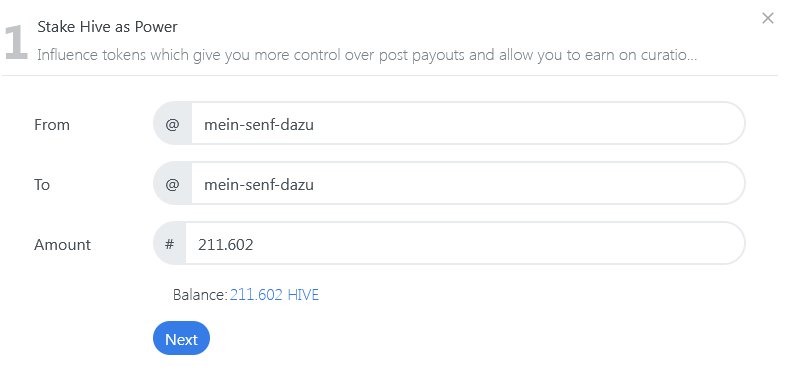Click the @ symbol beside From field
The height and width of the screenshot is (386, 785).
pos(172,124)
